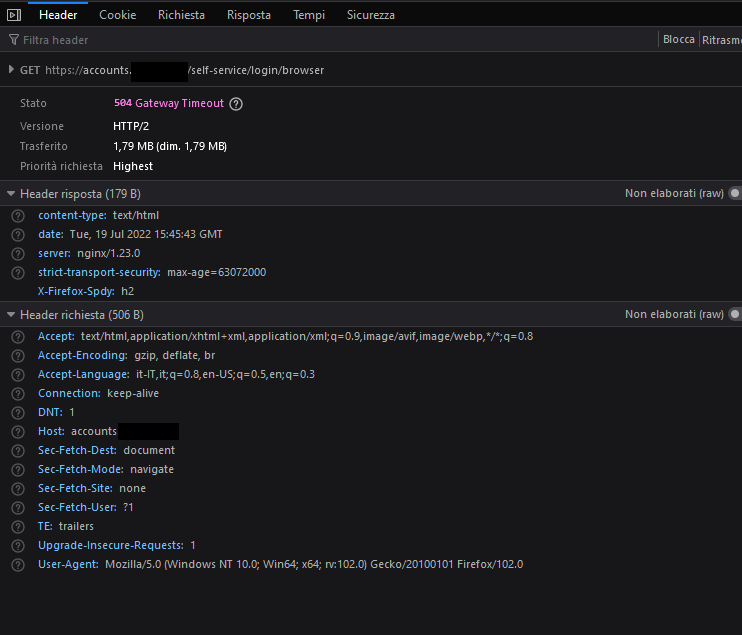Open help icon for Sec-Fetch-Dest header

point(18,450)
